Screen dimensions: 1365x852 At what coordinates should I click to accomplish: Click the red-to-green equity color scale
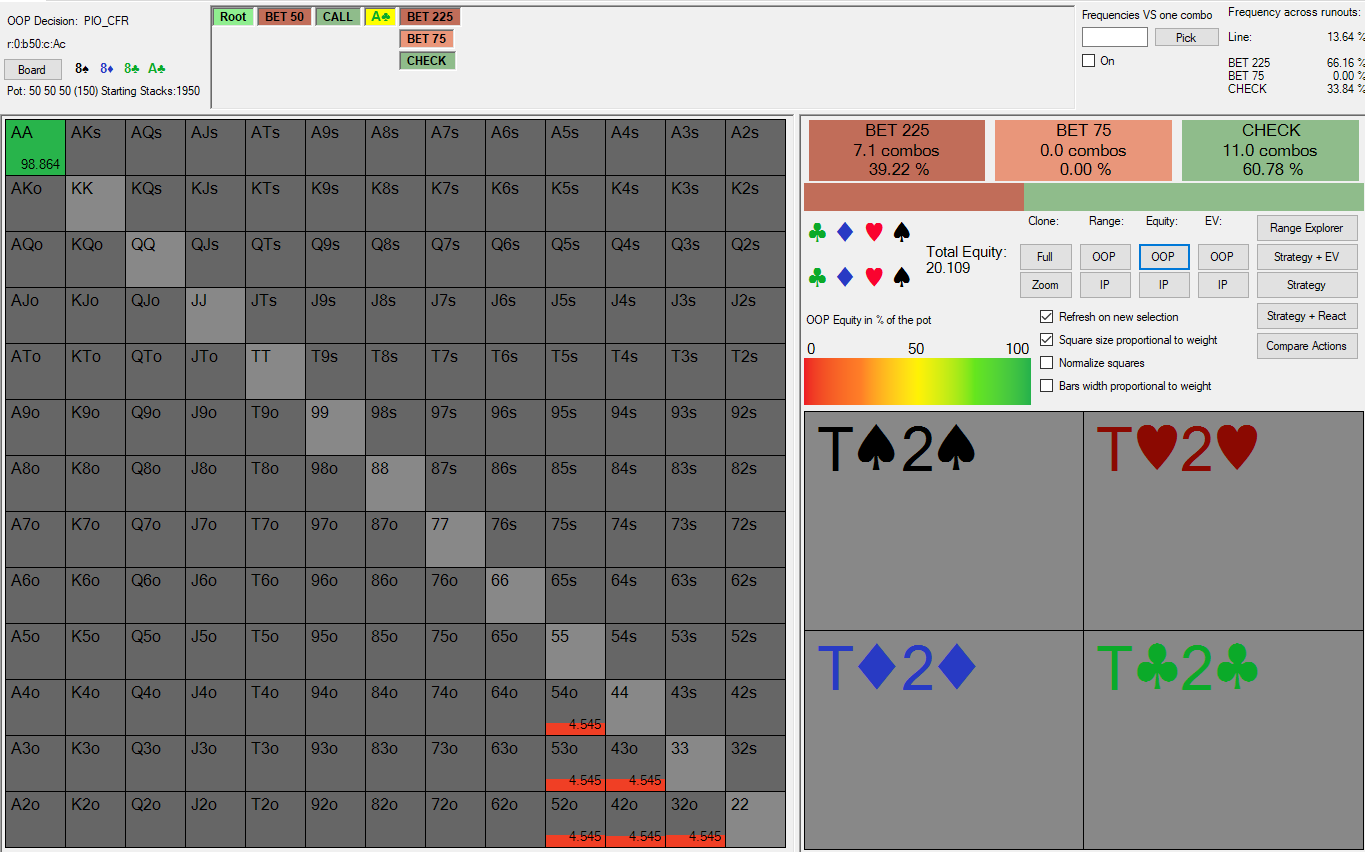click(917, 381)
